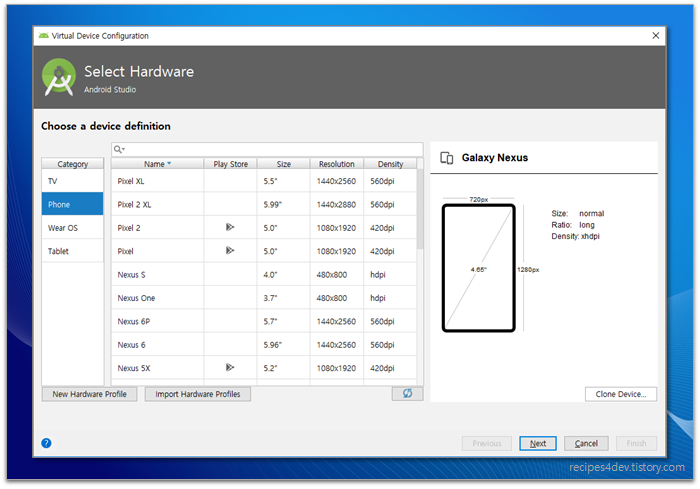The height and width of the screenshot is (489, 700).
Task: Select the Nexus One device row
Action: pyautogui.click(x=264, y=298)
